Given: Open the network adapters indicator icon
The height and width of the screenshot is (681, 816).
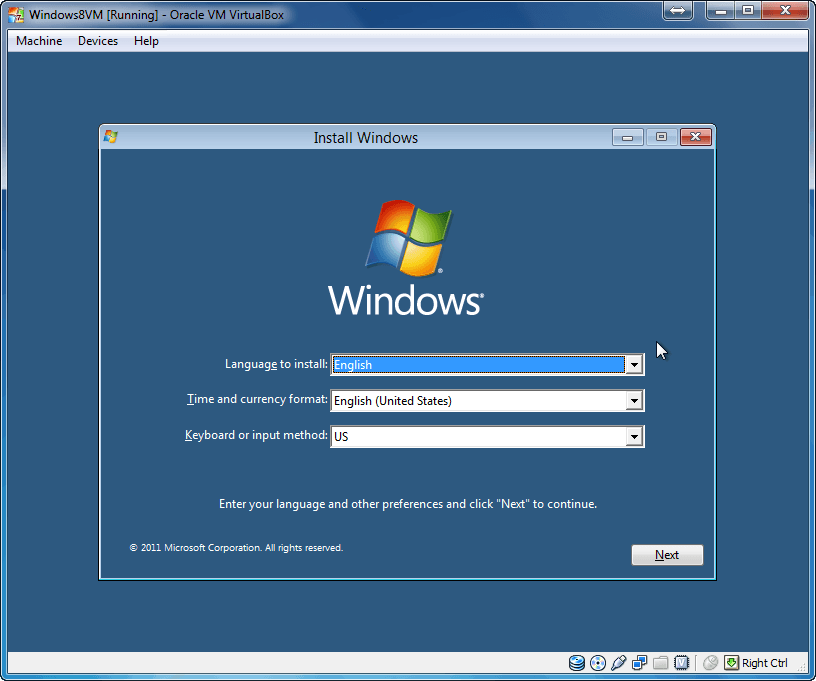Looking at the screenshot, I should (x=640, y=663).
